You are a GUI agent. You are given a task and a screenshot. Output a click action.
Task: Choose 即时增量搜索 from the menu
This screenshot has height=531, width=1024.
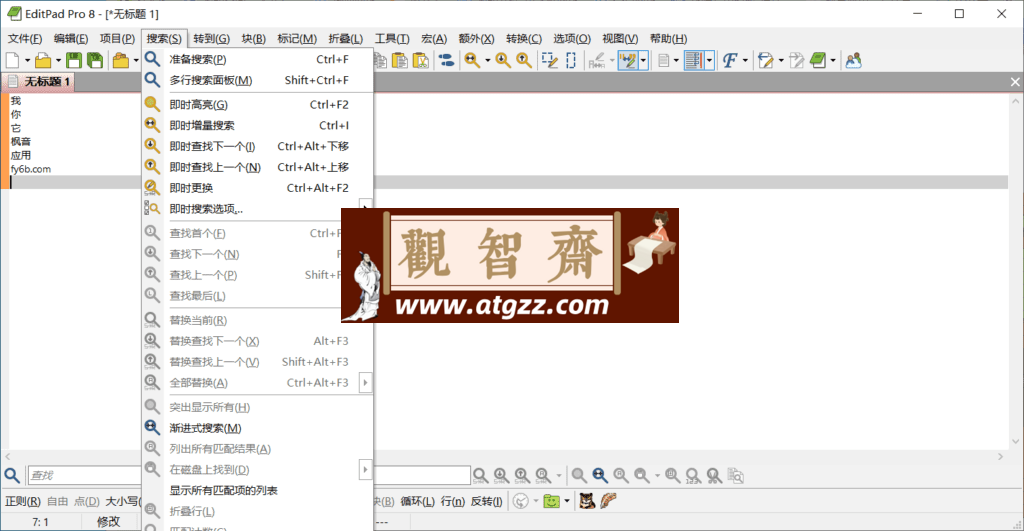257,125
